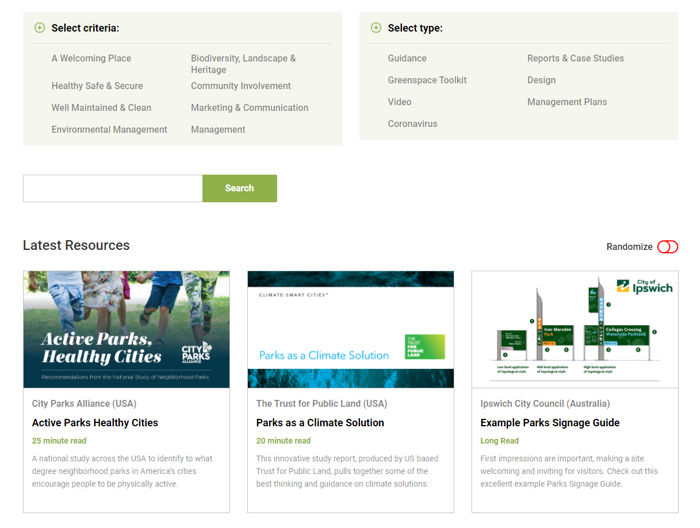Image resolution: width=700 pixels, height=528 pixels.
Task: Click the Select criteria: heading text
Action: click(x=85, y=28)
